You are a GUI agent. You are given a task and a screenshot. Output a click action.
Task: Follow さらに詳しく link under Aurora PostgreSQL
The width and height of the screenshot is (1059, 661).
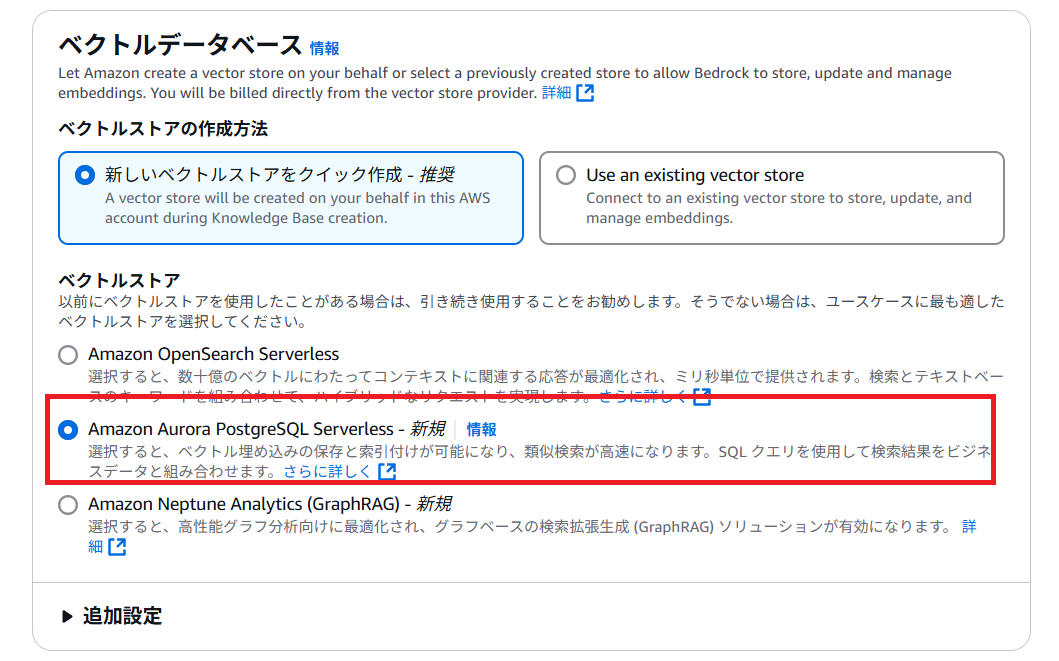click(327, 471)
